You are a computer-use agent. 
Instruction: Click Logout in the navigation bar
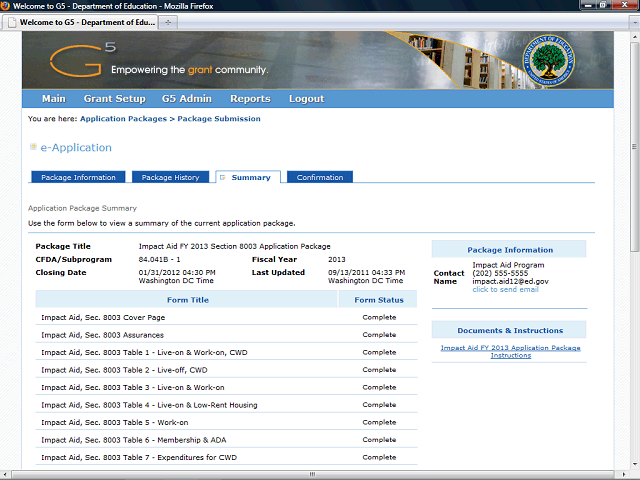pyautogui.click(x=306, y=99)
